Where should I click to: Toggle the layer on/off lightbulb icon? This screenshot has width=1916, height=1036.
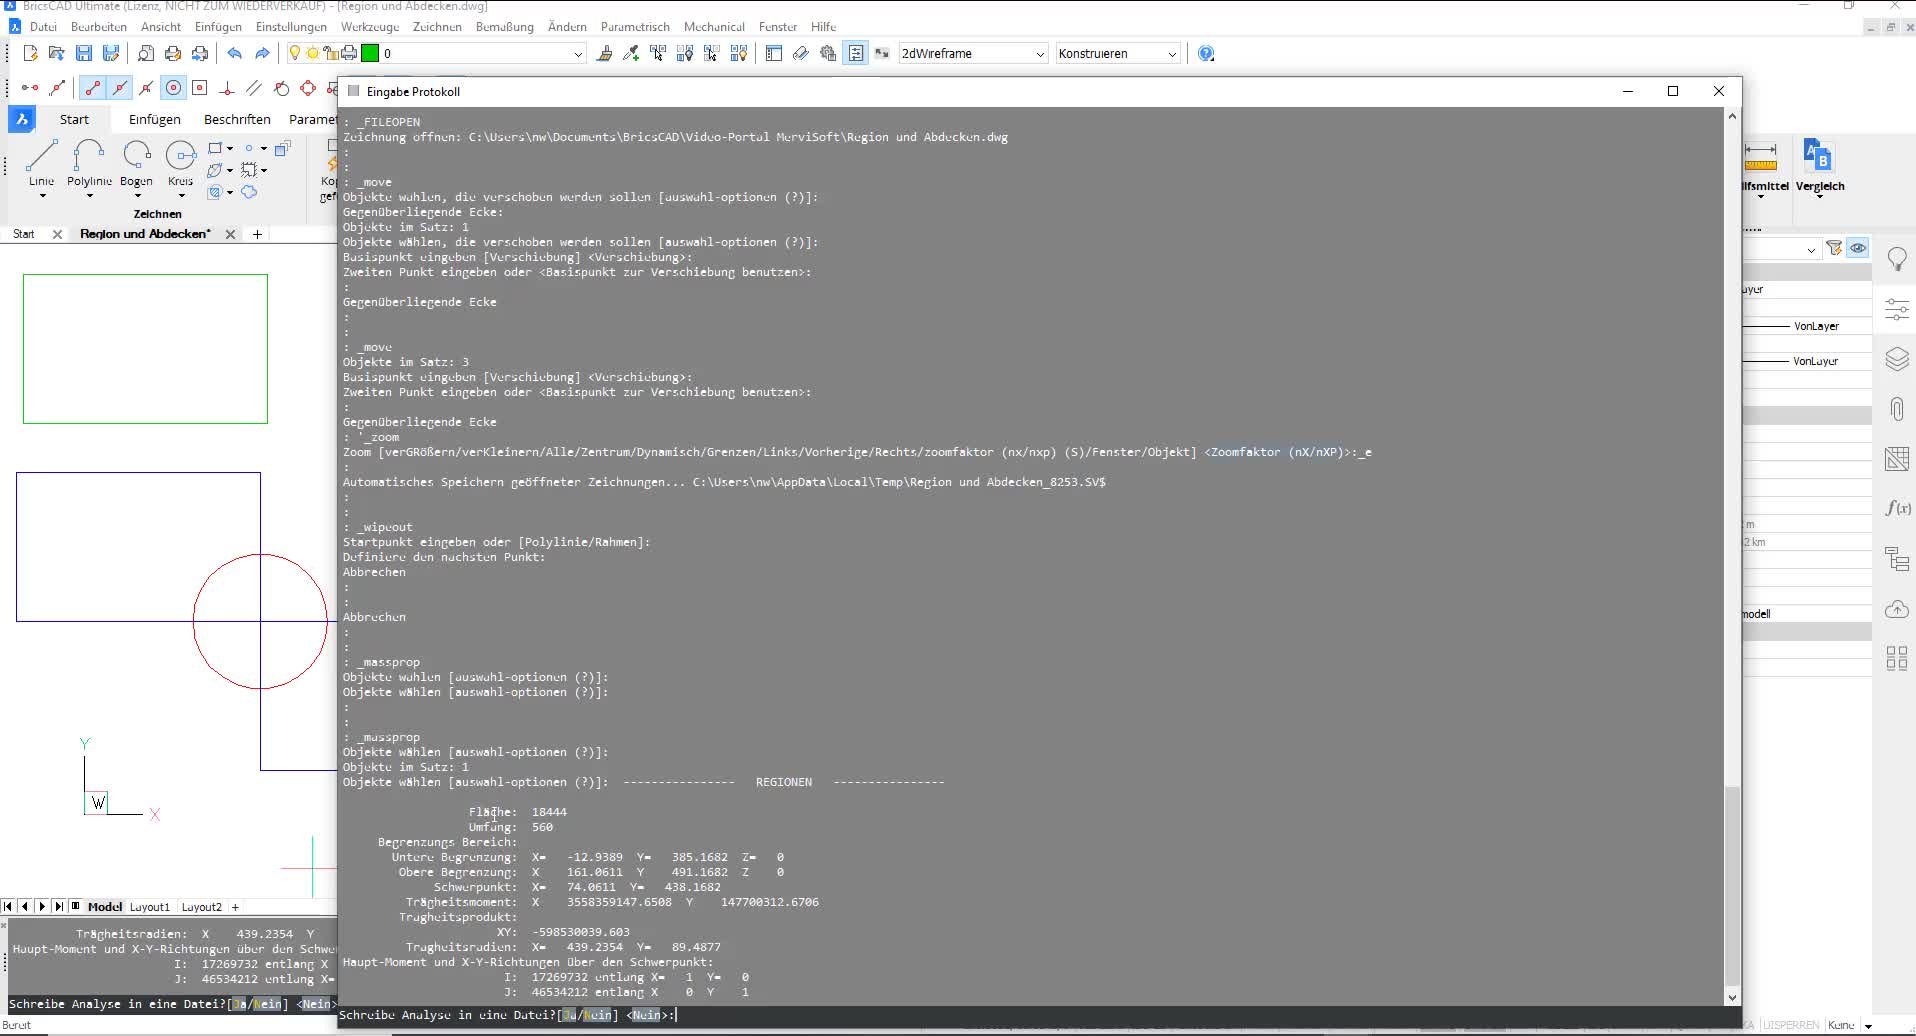[x=295, y=53]
